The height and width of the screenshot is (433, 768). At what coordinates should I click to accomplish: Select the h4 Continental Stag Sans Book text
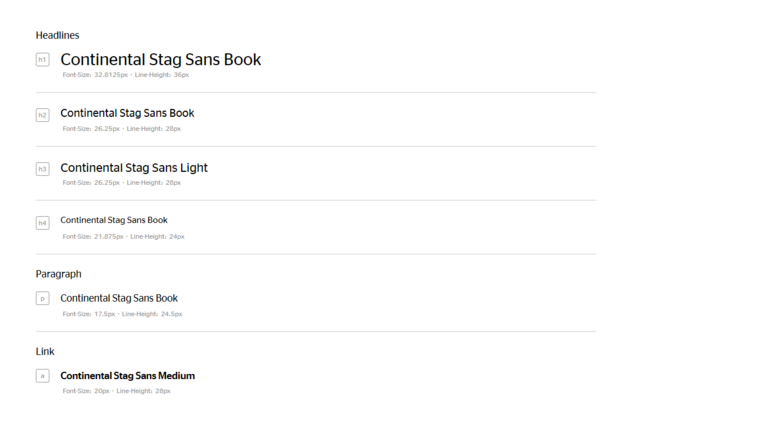[x=114, y=220]
